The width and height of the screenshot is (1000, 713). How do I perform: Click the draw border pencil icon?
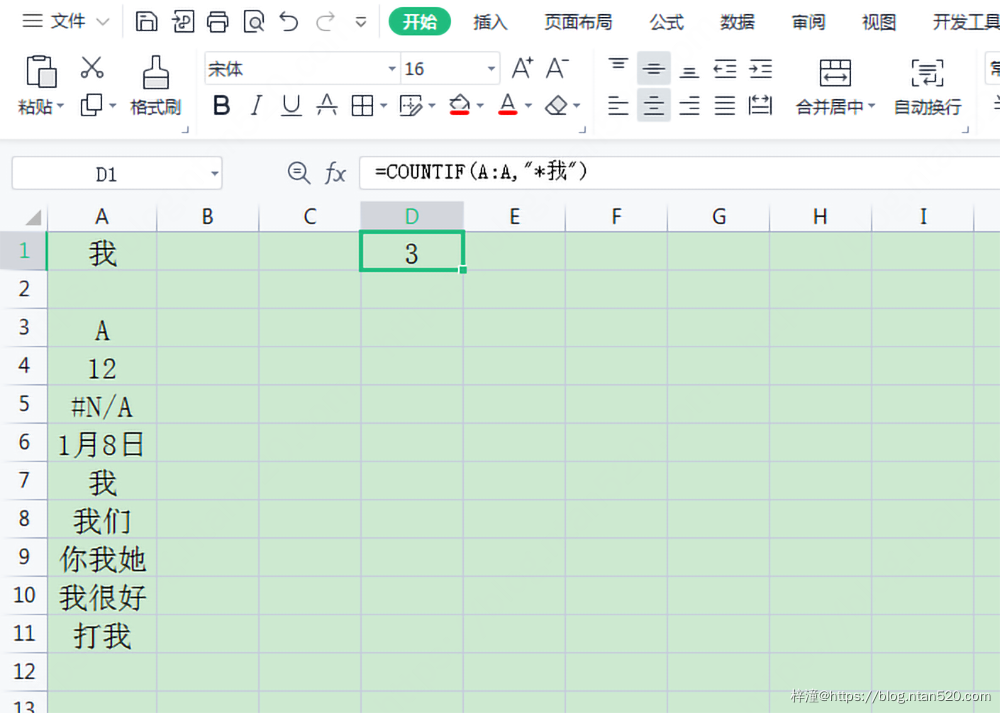pyautogui.click(x=411, y=105)
